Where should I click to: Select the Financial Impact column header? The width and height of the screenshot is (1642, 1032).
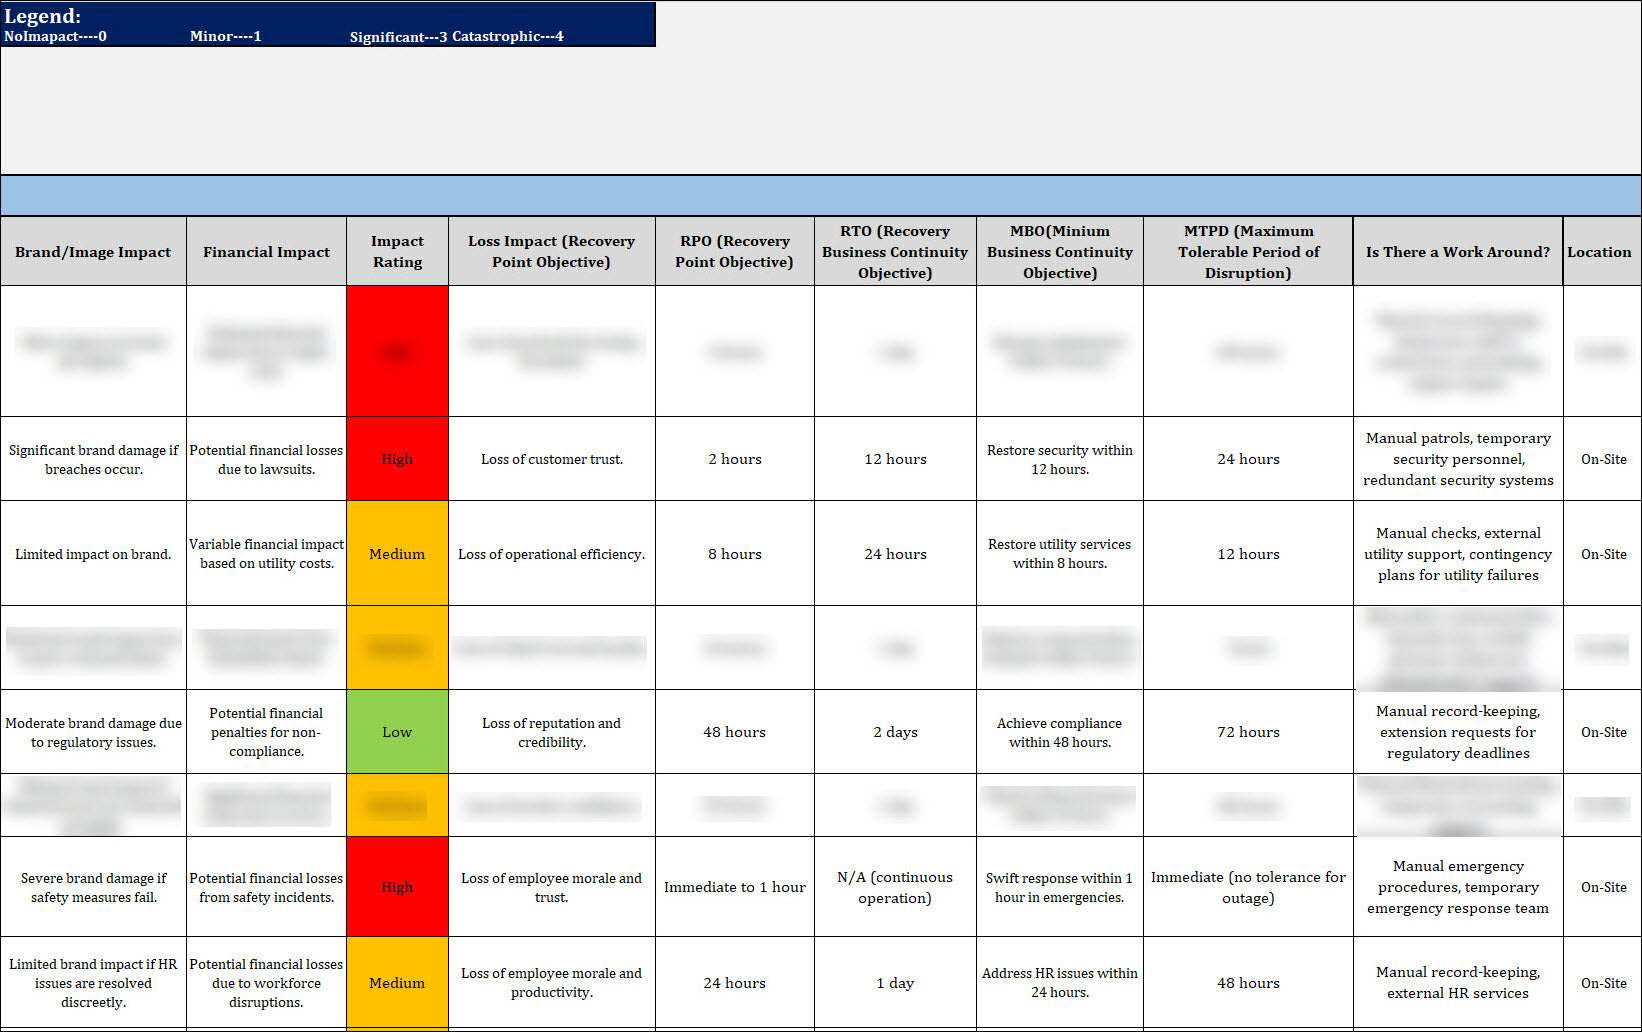[266, 252]
